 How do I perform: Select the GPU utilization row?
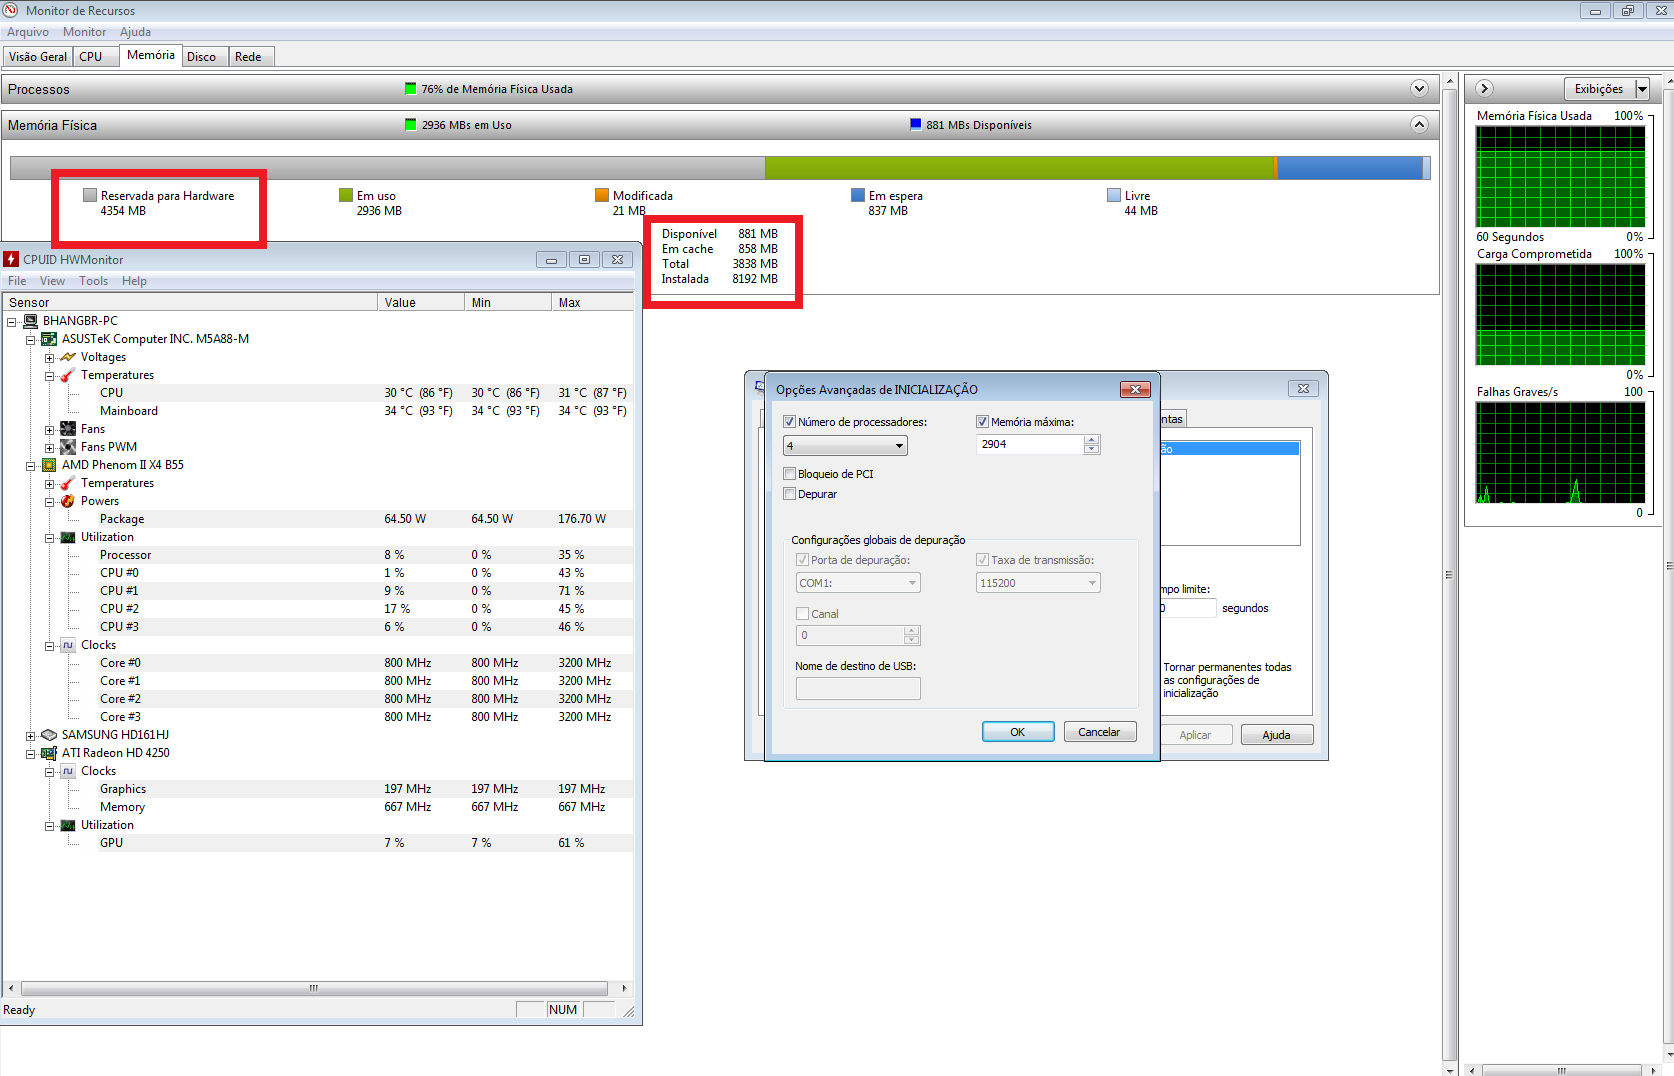(318, 843)
